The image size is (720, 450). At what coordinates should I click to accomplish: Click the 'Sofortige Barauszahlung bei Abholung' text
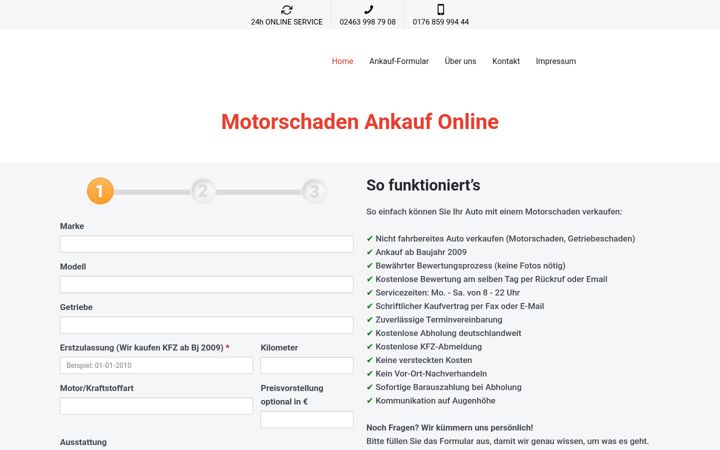pyautogui.click(x=448, y=387)
